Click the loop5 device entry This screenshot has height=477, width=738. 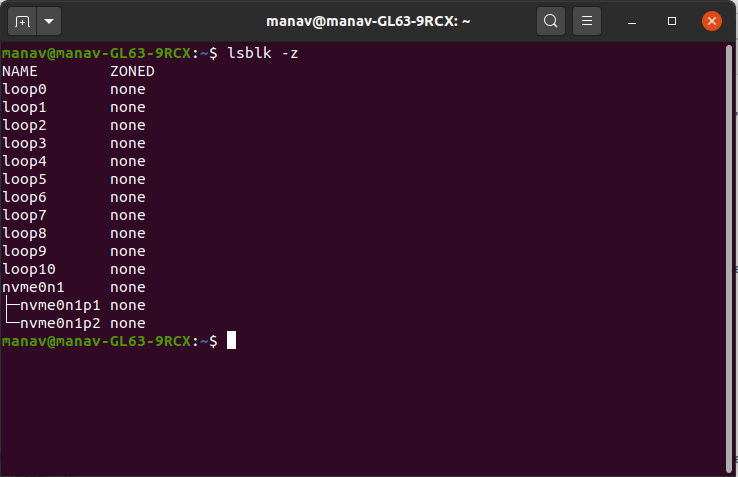point(24,179)
